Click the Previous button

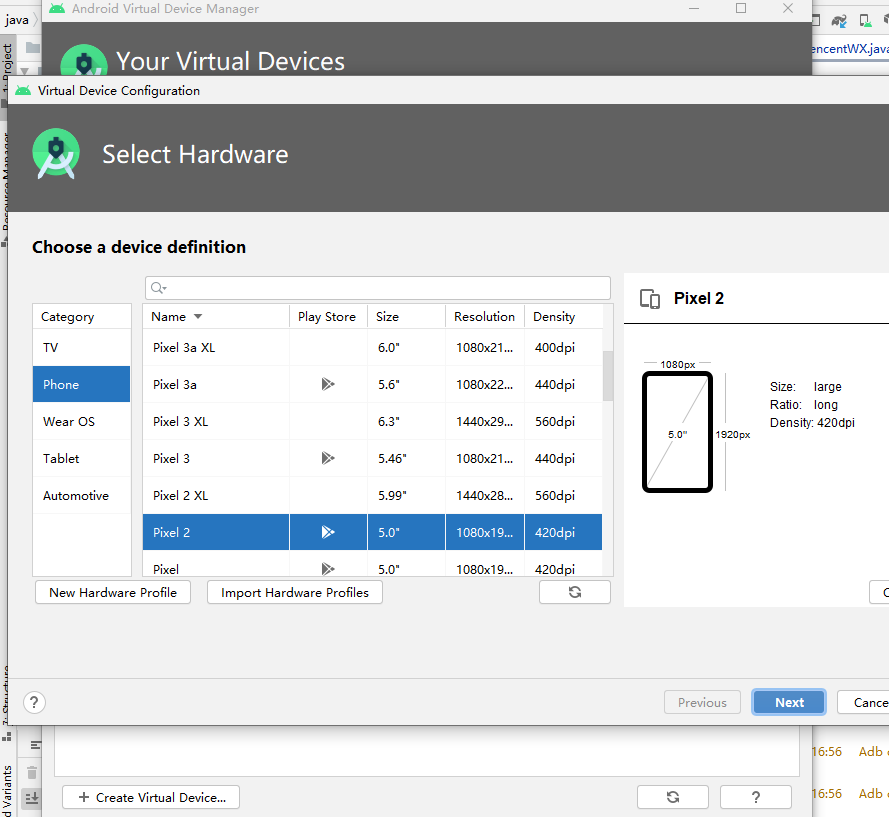(702, 702)
